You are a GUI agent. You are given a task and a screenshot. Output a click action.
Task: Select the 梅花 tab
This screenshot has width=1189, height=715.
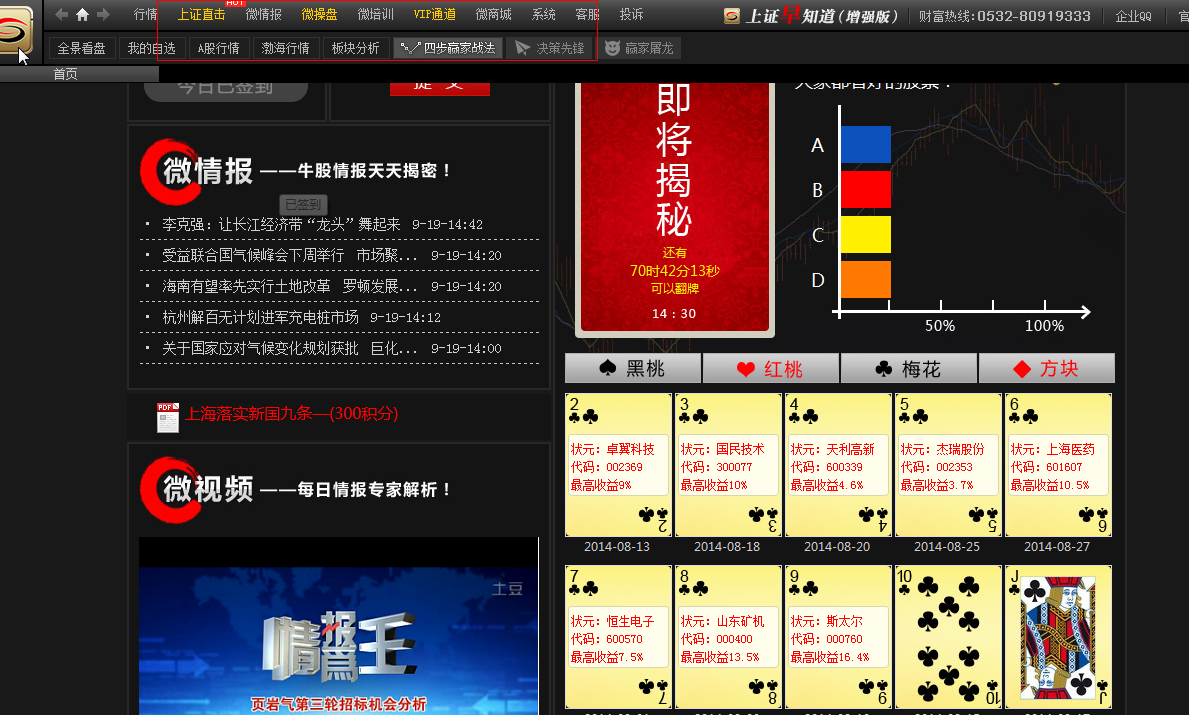909,368
